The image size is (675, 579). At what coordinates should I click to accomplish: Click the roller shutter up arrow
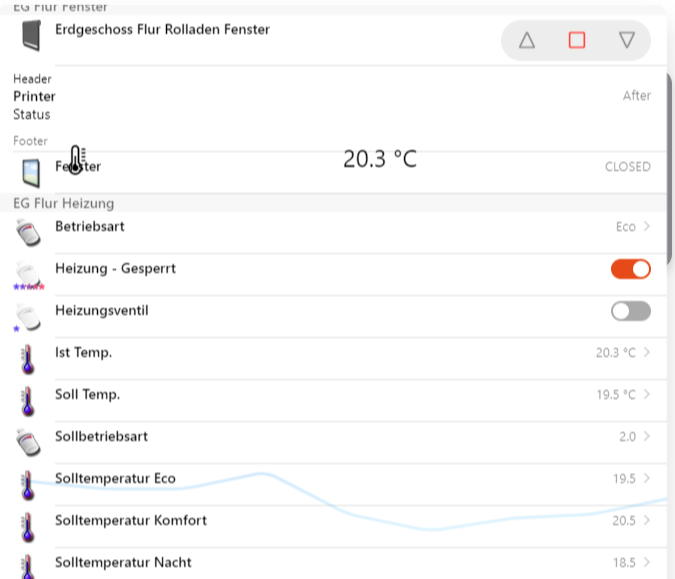527,40
